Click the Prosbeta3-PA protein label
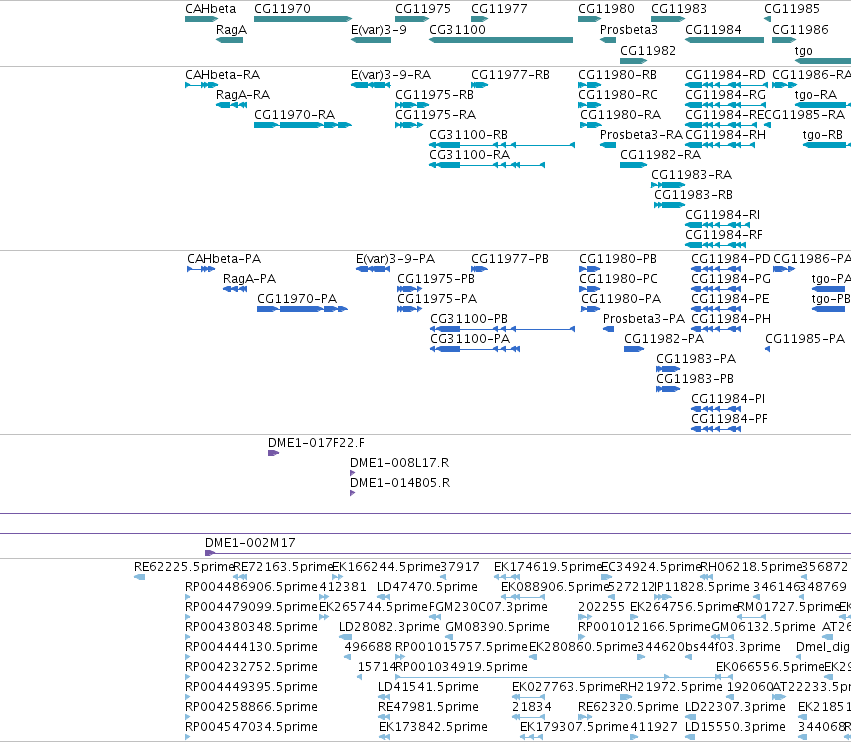 click(644, 319)
